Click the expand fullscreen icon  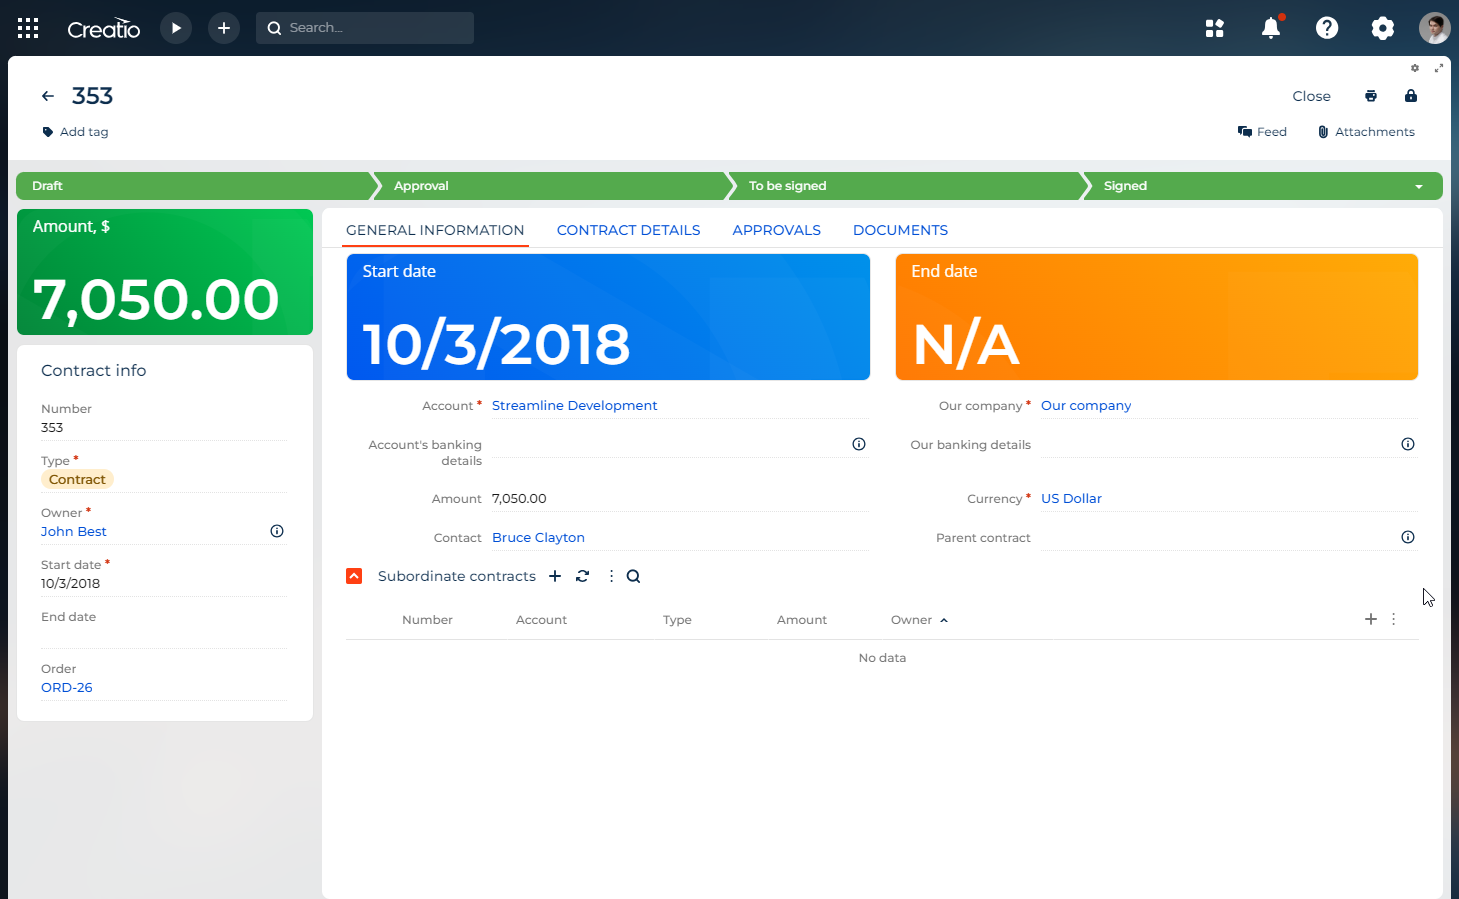(x=1439, y=68)
